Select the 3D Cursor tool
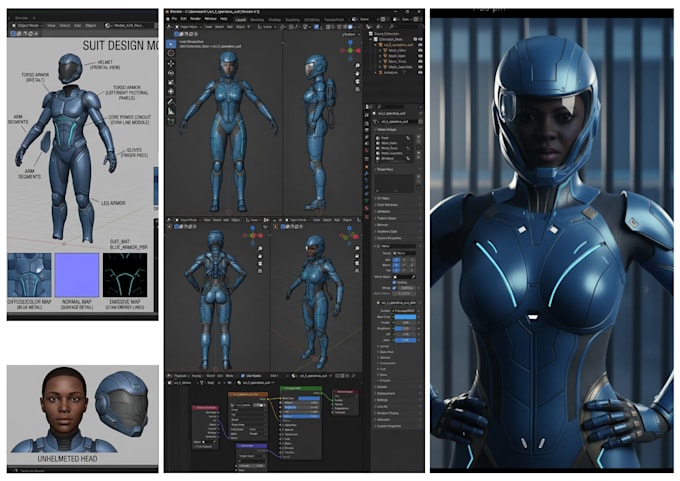 pos(171,53)
